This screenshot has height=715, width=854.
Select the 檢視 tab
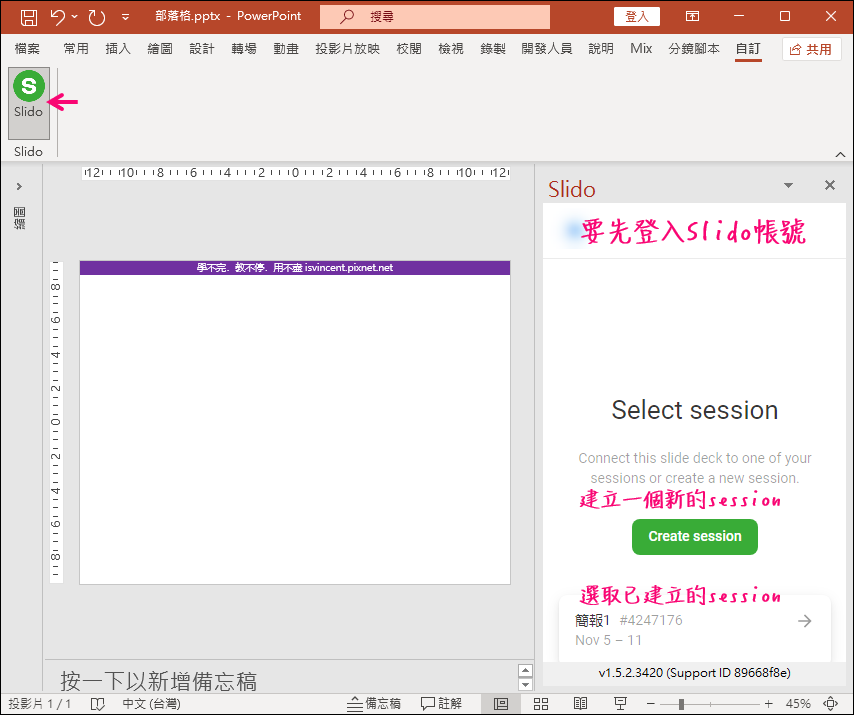(x=451, y=49)
